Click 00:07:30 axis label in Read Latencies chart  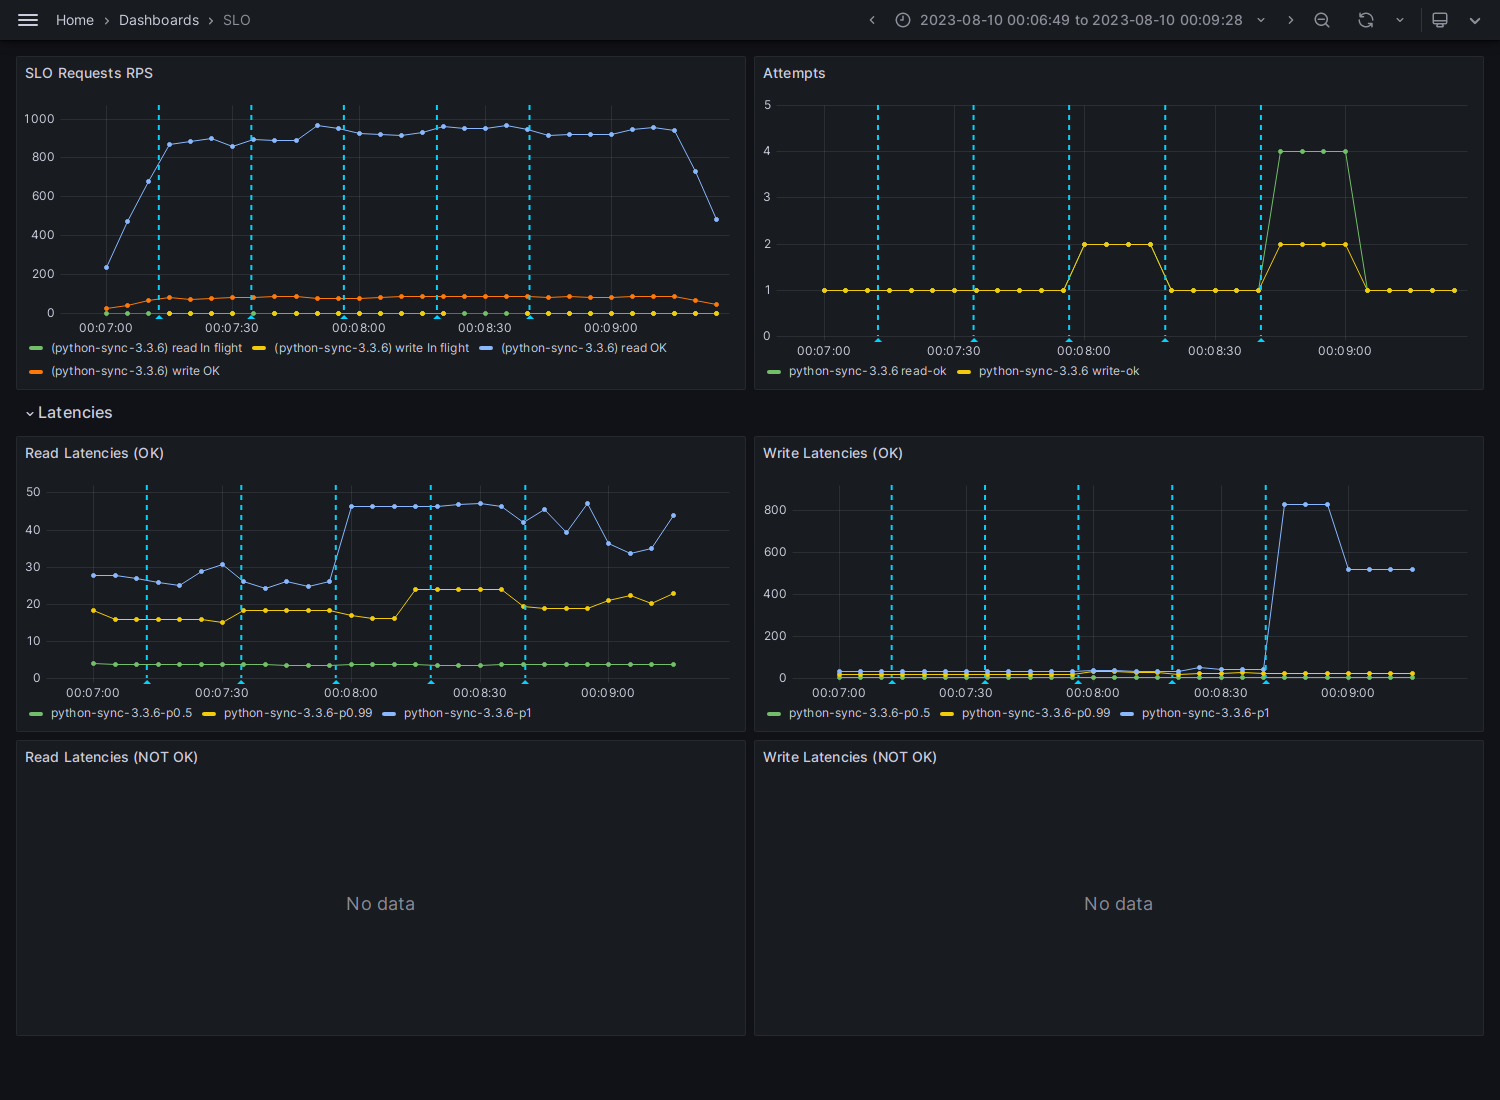point(222,693)
